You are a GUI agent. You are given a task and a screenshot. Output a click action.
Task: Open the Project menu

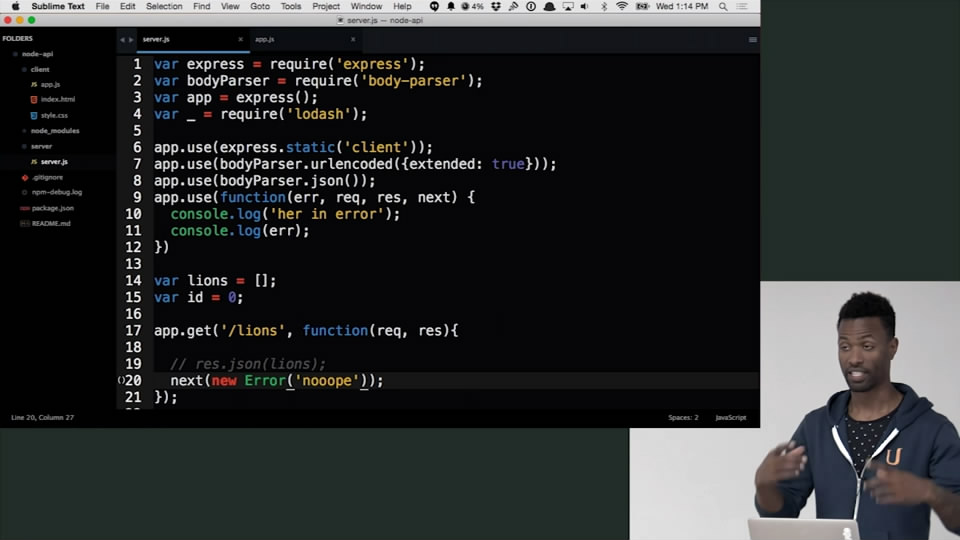pyautogui.click(x=326, y=6)
